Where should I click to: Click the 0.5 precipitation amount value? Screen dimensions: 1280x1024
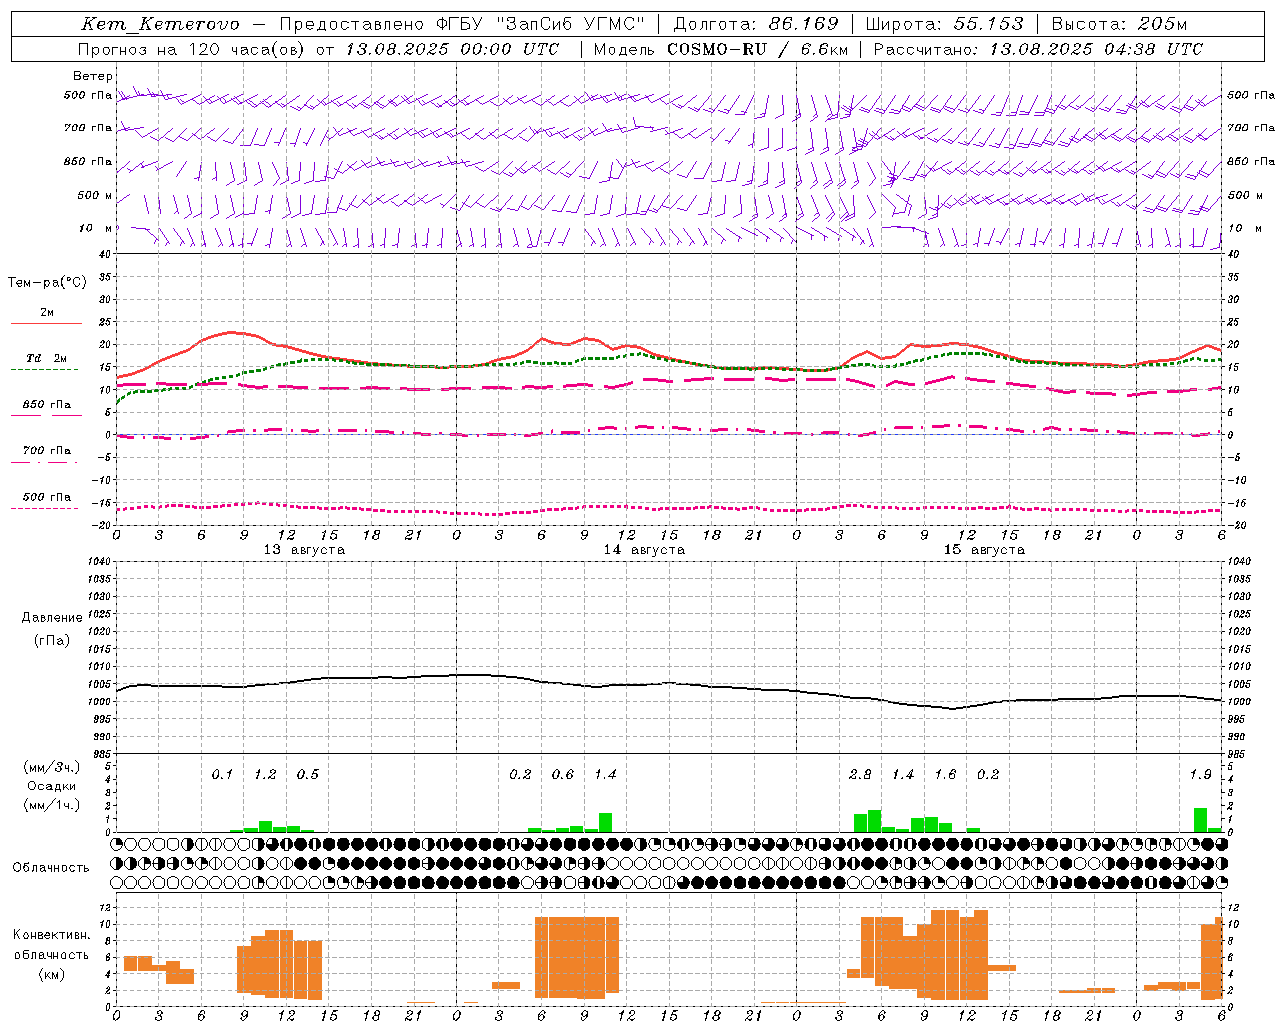(x=308, y=774)
